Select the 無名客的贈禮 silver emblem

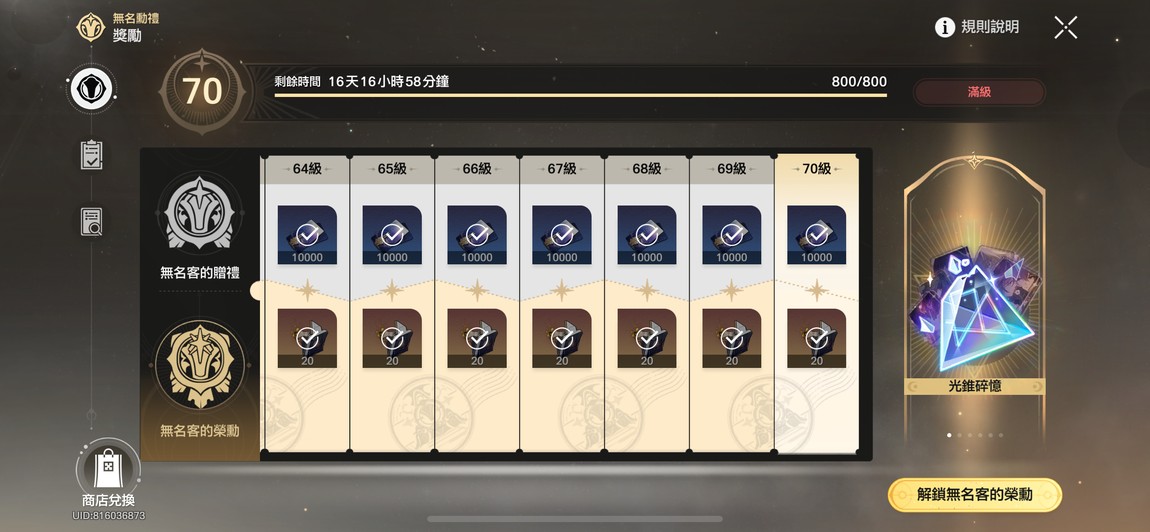pos(199,211)
